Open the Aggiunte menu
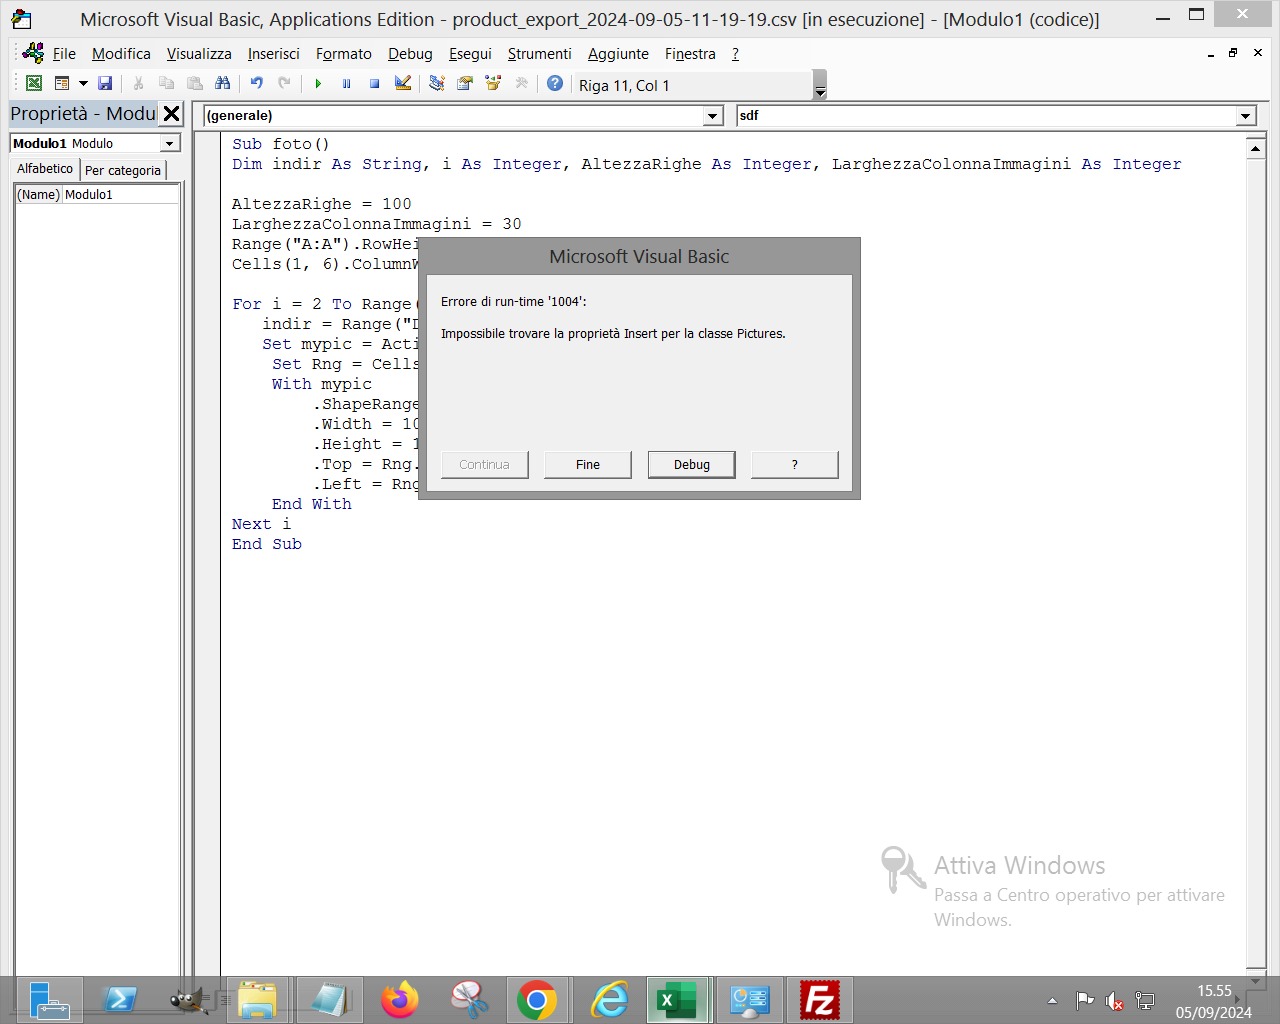The image size is (1280, 1024). 618,54
